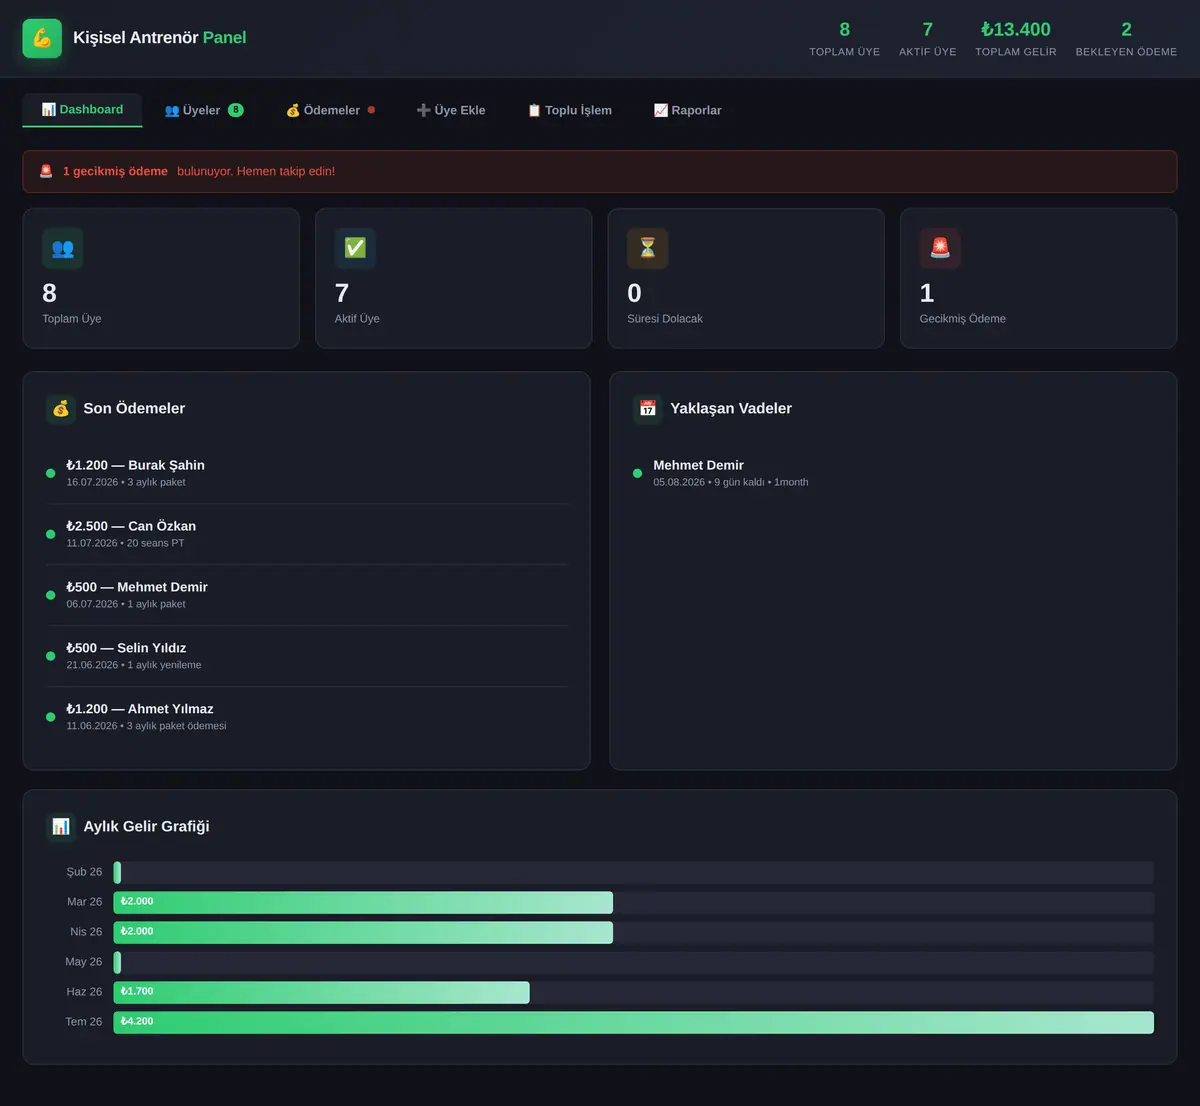
Task: Click the '1 gecikmiş ödeme' alert link
Action: pyautogui.click(x=115, y=171)
